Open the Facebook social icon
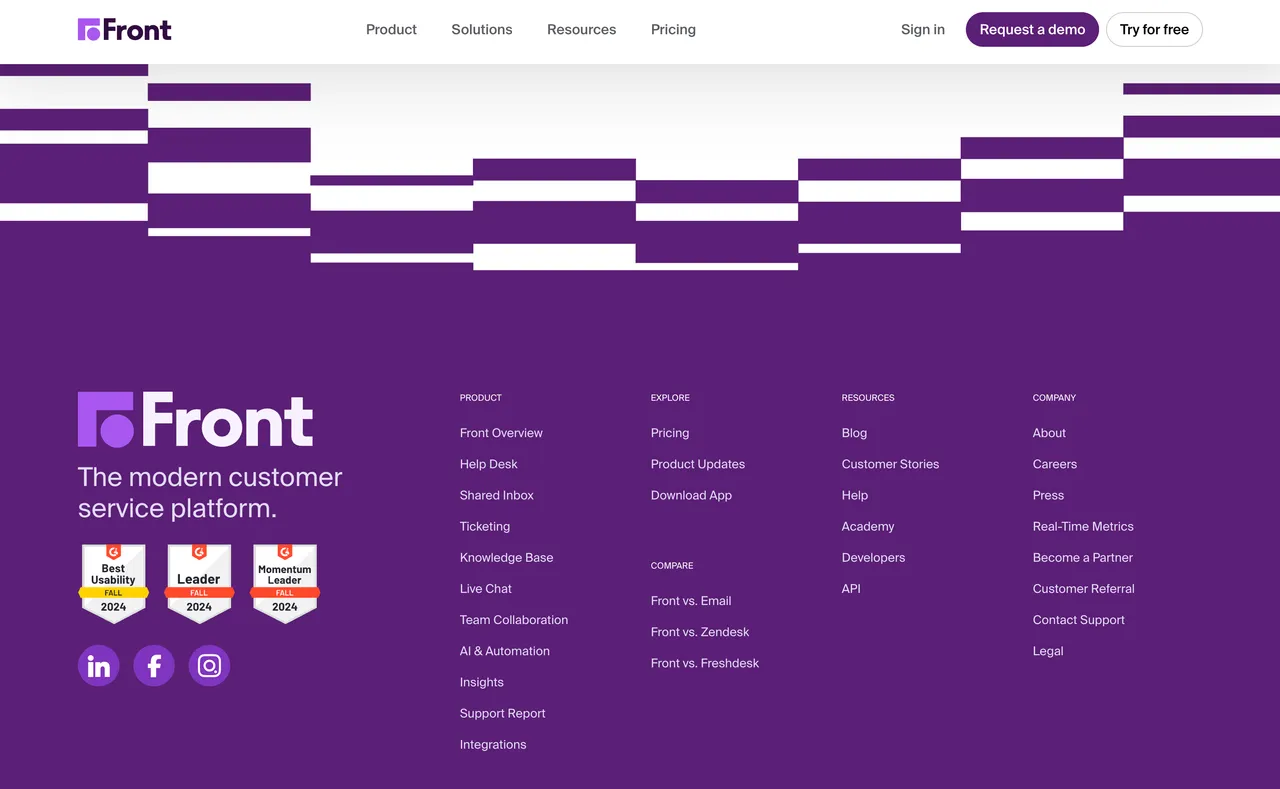Viewport: 1280px width, 789px height. click(x=154, y=666)
